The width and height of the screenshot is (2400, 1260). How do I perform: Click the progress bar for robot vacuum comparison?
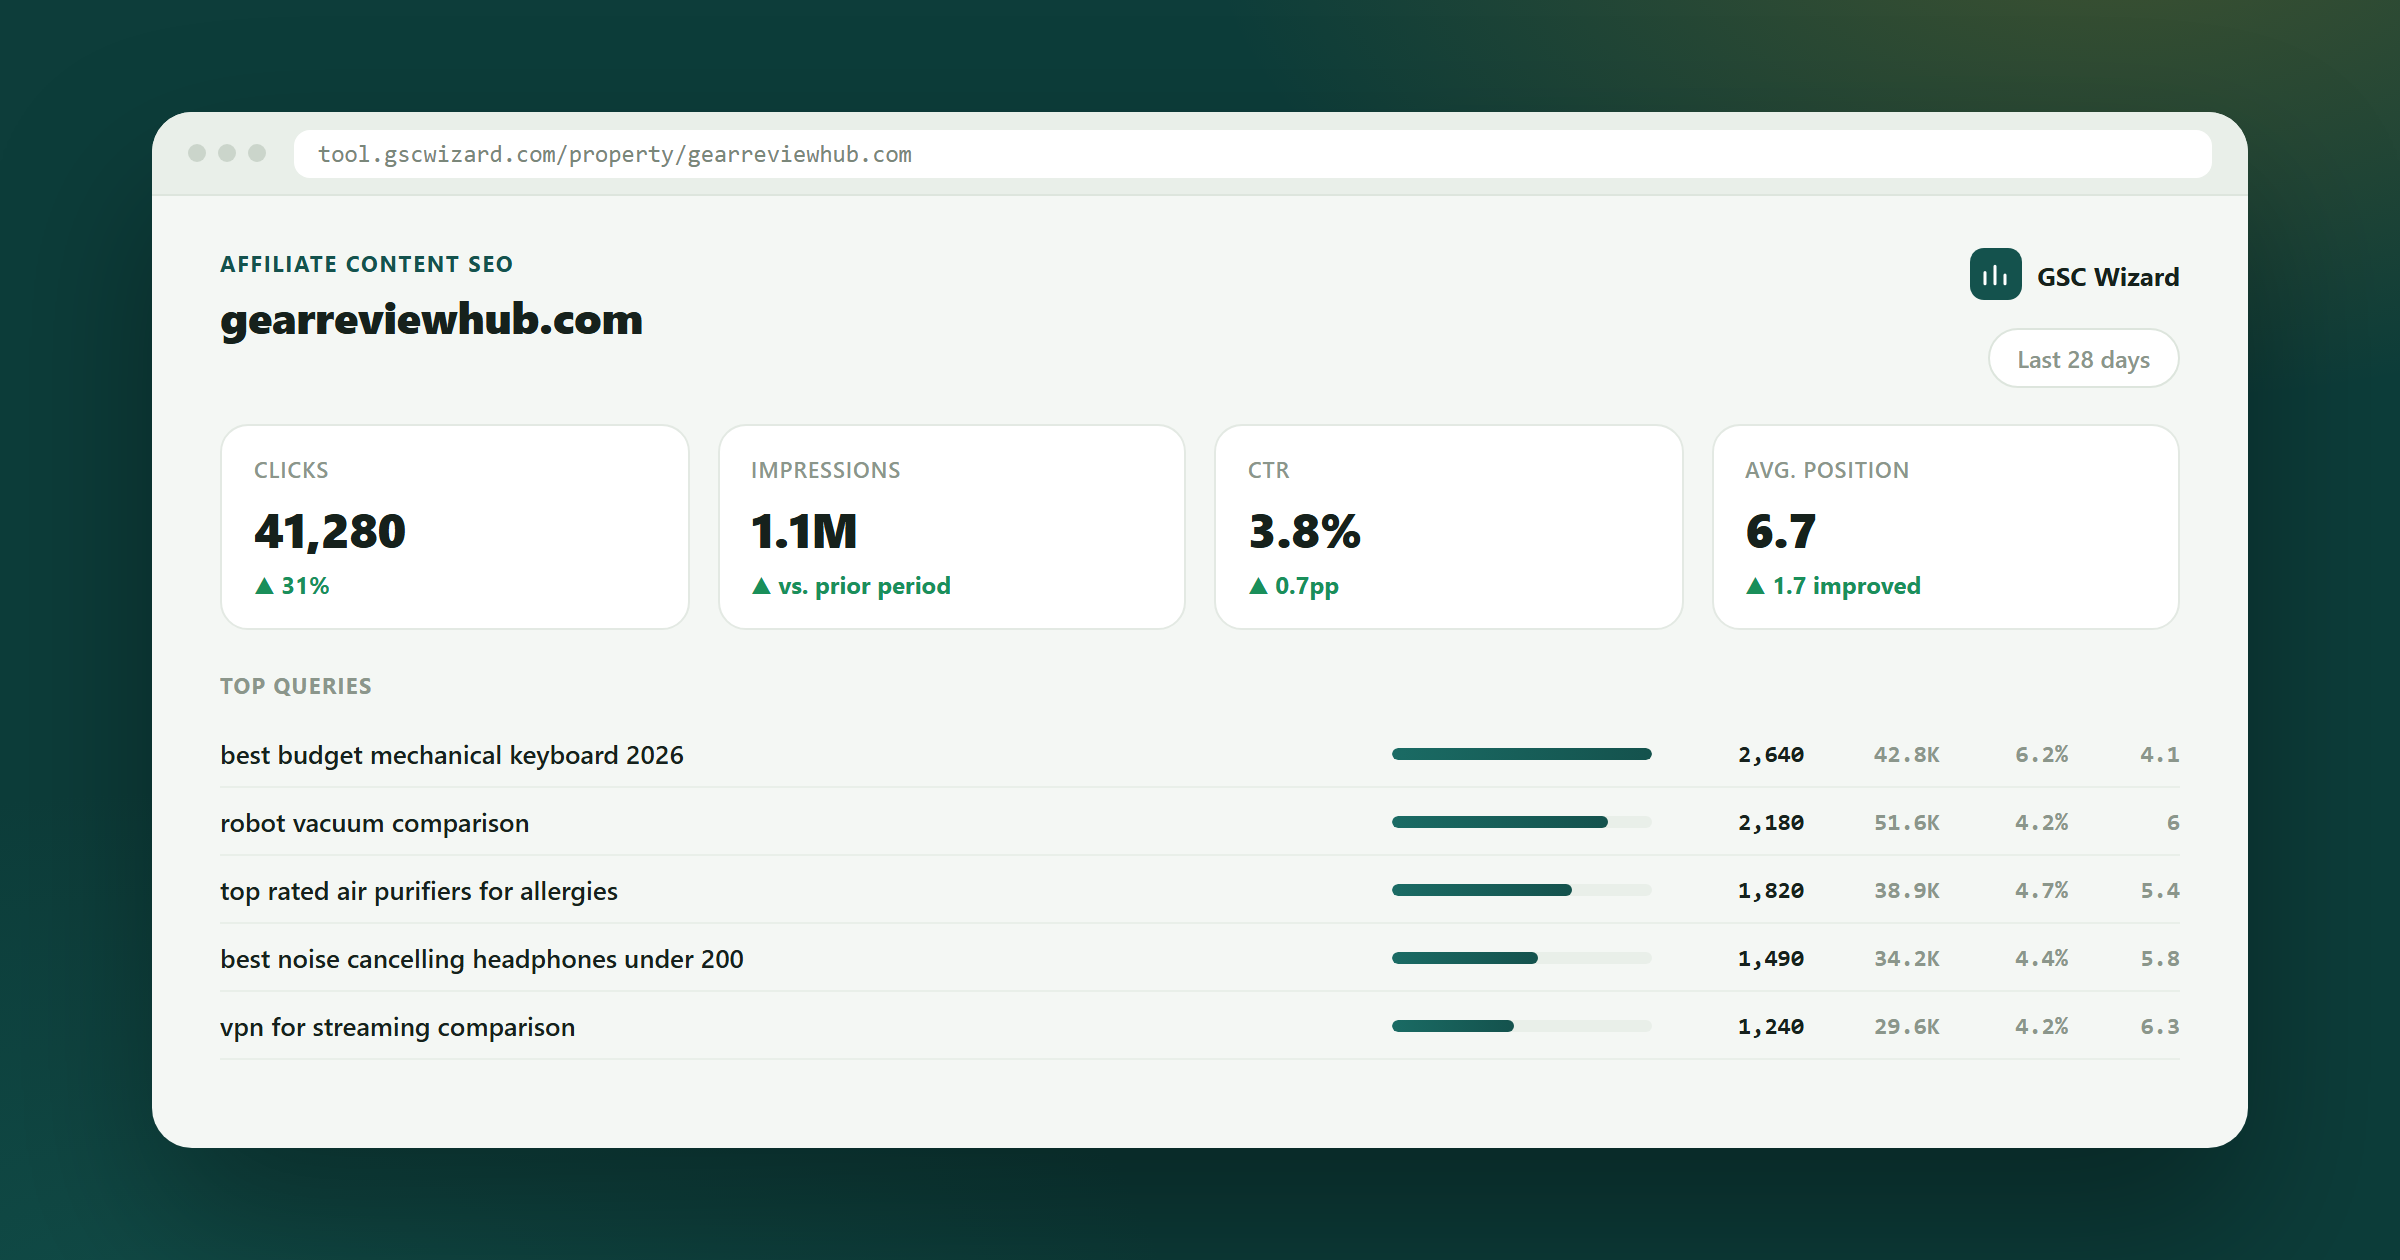[x=1521, y=822]
